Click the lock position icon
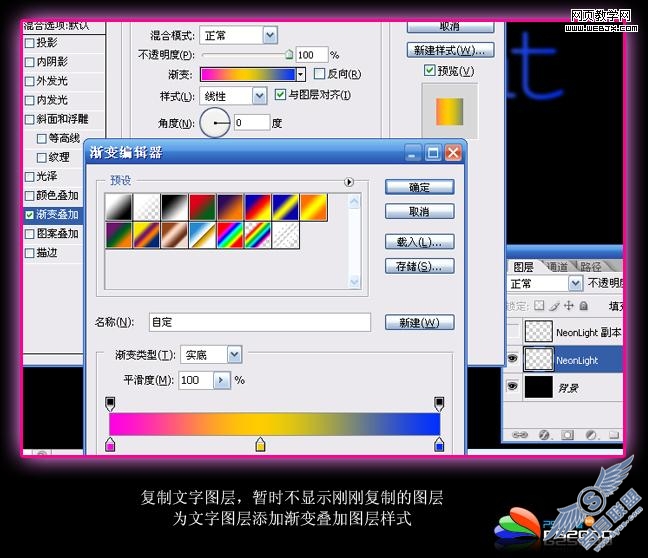 click(x=569, y=305)
